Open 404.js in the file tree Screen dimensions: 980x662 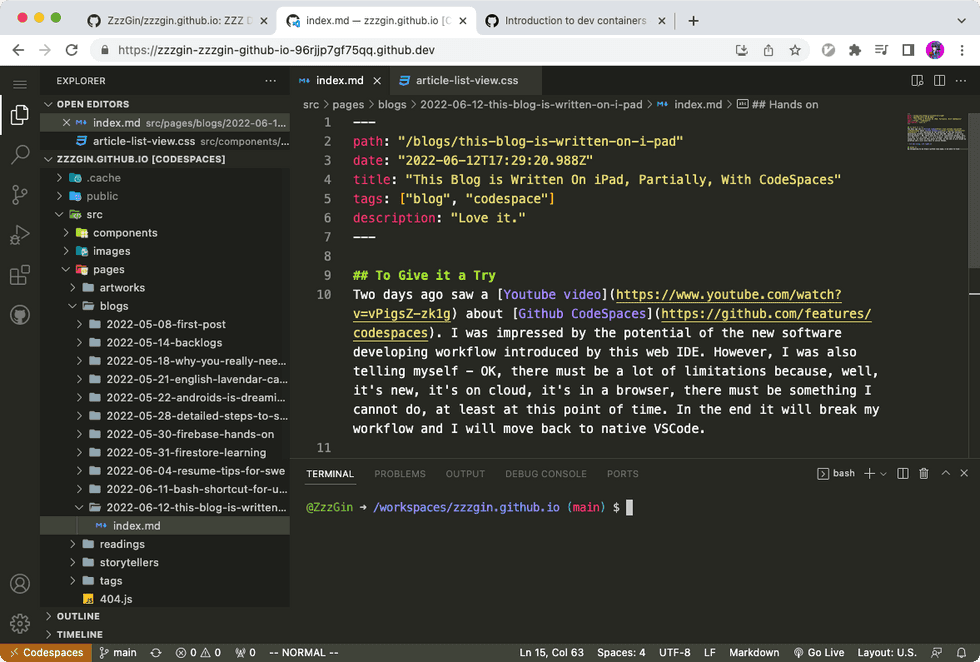(165, 599)
